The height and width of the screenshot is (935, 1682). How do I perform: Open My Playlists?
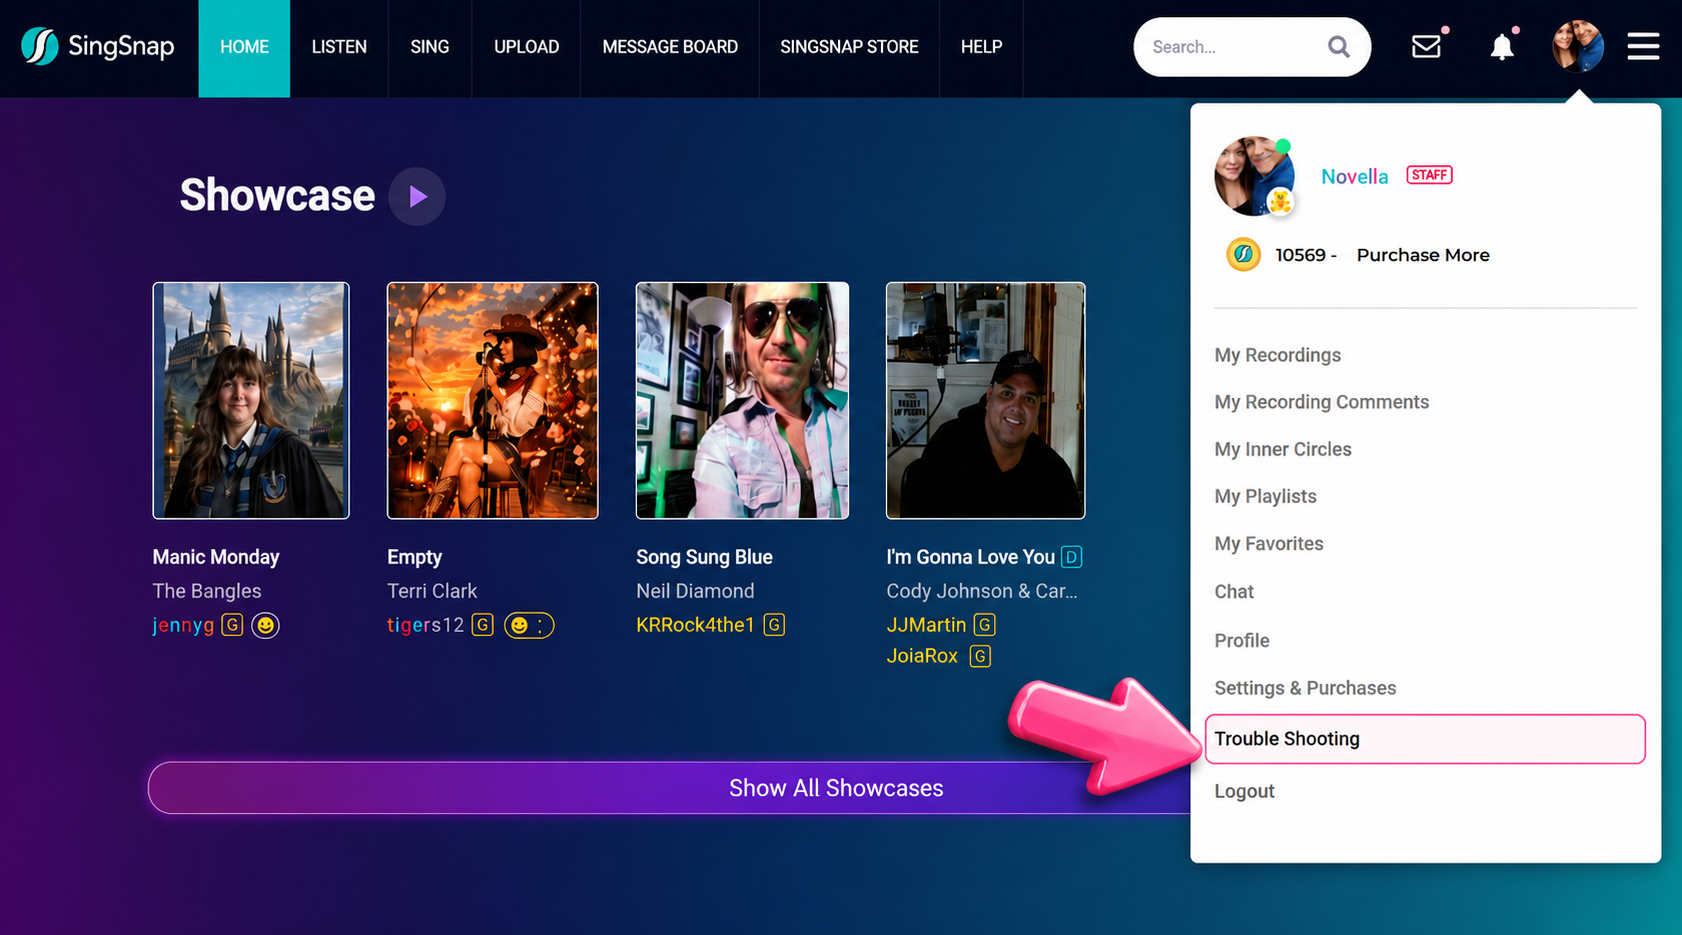click(1265, 496)
